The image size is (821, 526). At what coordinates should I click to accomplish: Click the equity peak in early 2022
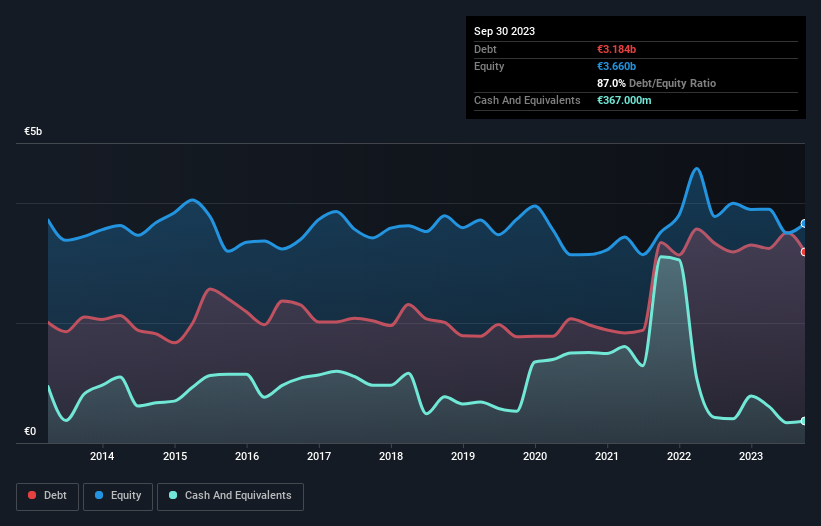tap(696, 169)
